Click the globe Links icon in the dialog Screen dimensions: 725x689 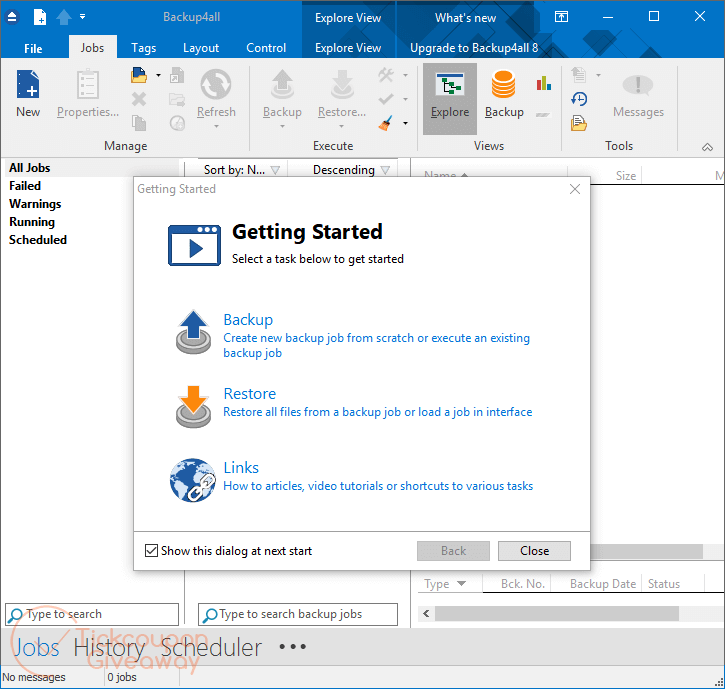193,480
